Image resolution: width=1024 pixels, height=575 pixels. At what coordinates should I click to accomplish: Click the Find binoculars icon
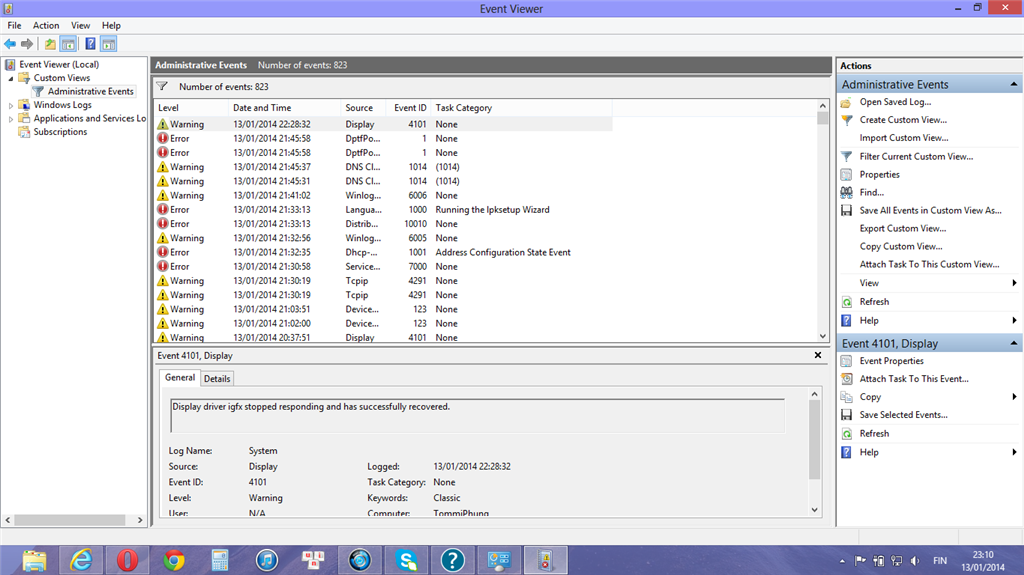click(x=846, y=192)
